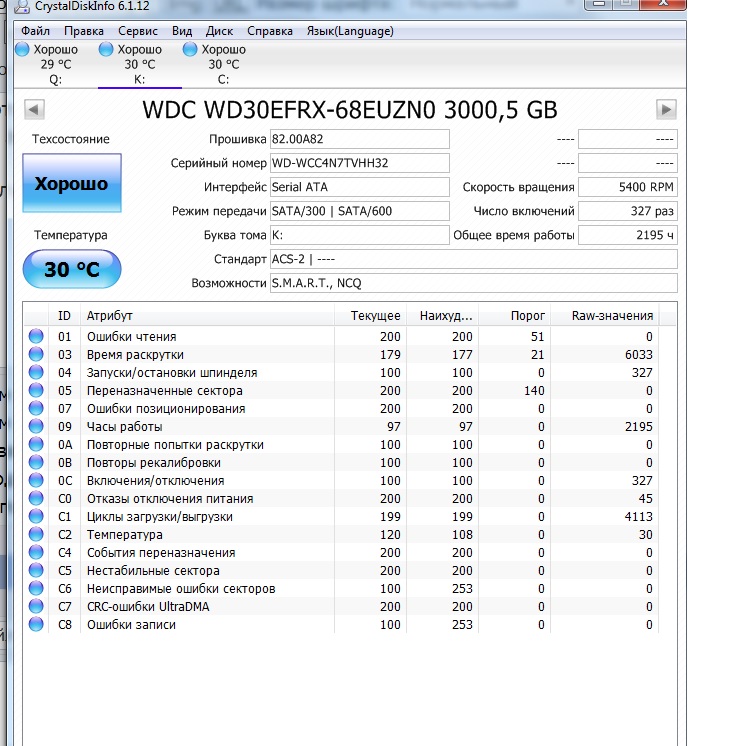Open the Вид menu
The height and width of the screenshot is (746, 741).
pos(182,31)
